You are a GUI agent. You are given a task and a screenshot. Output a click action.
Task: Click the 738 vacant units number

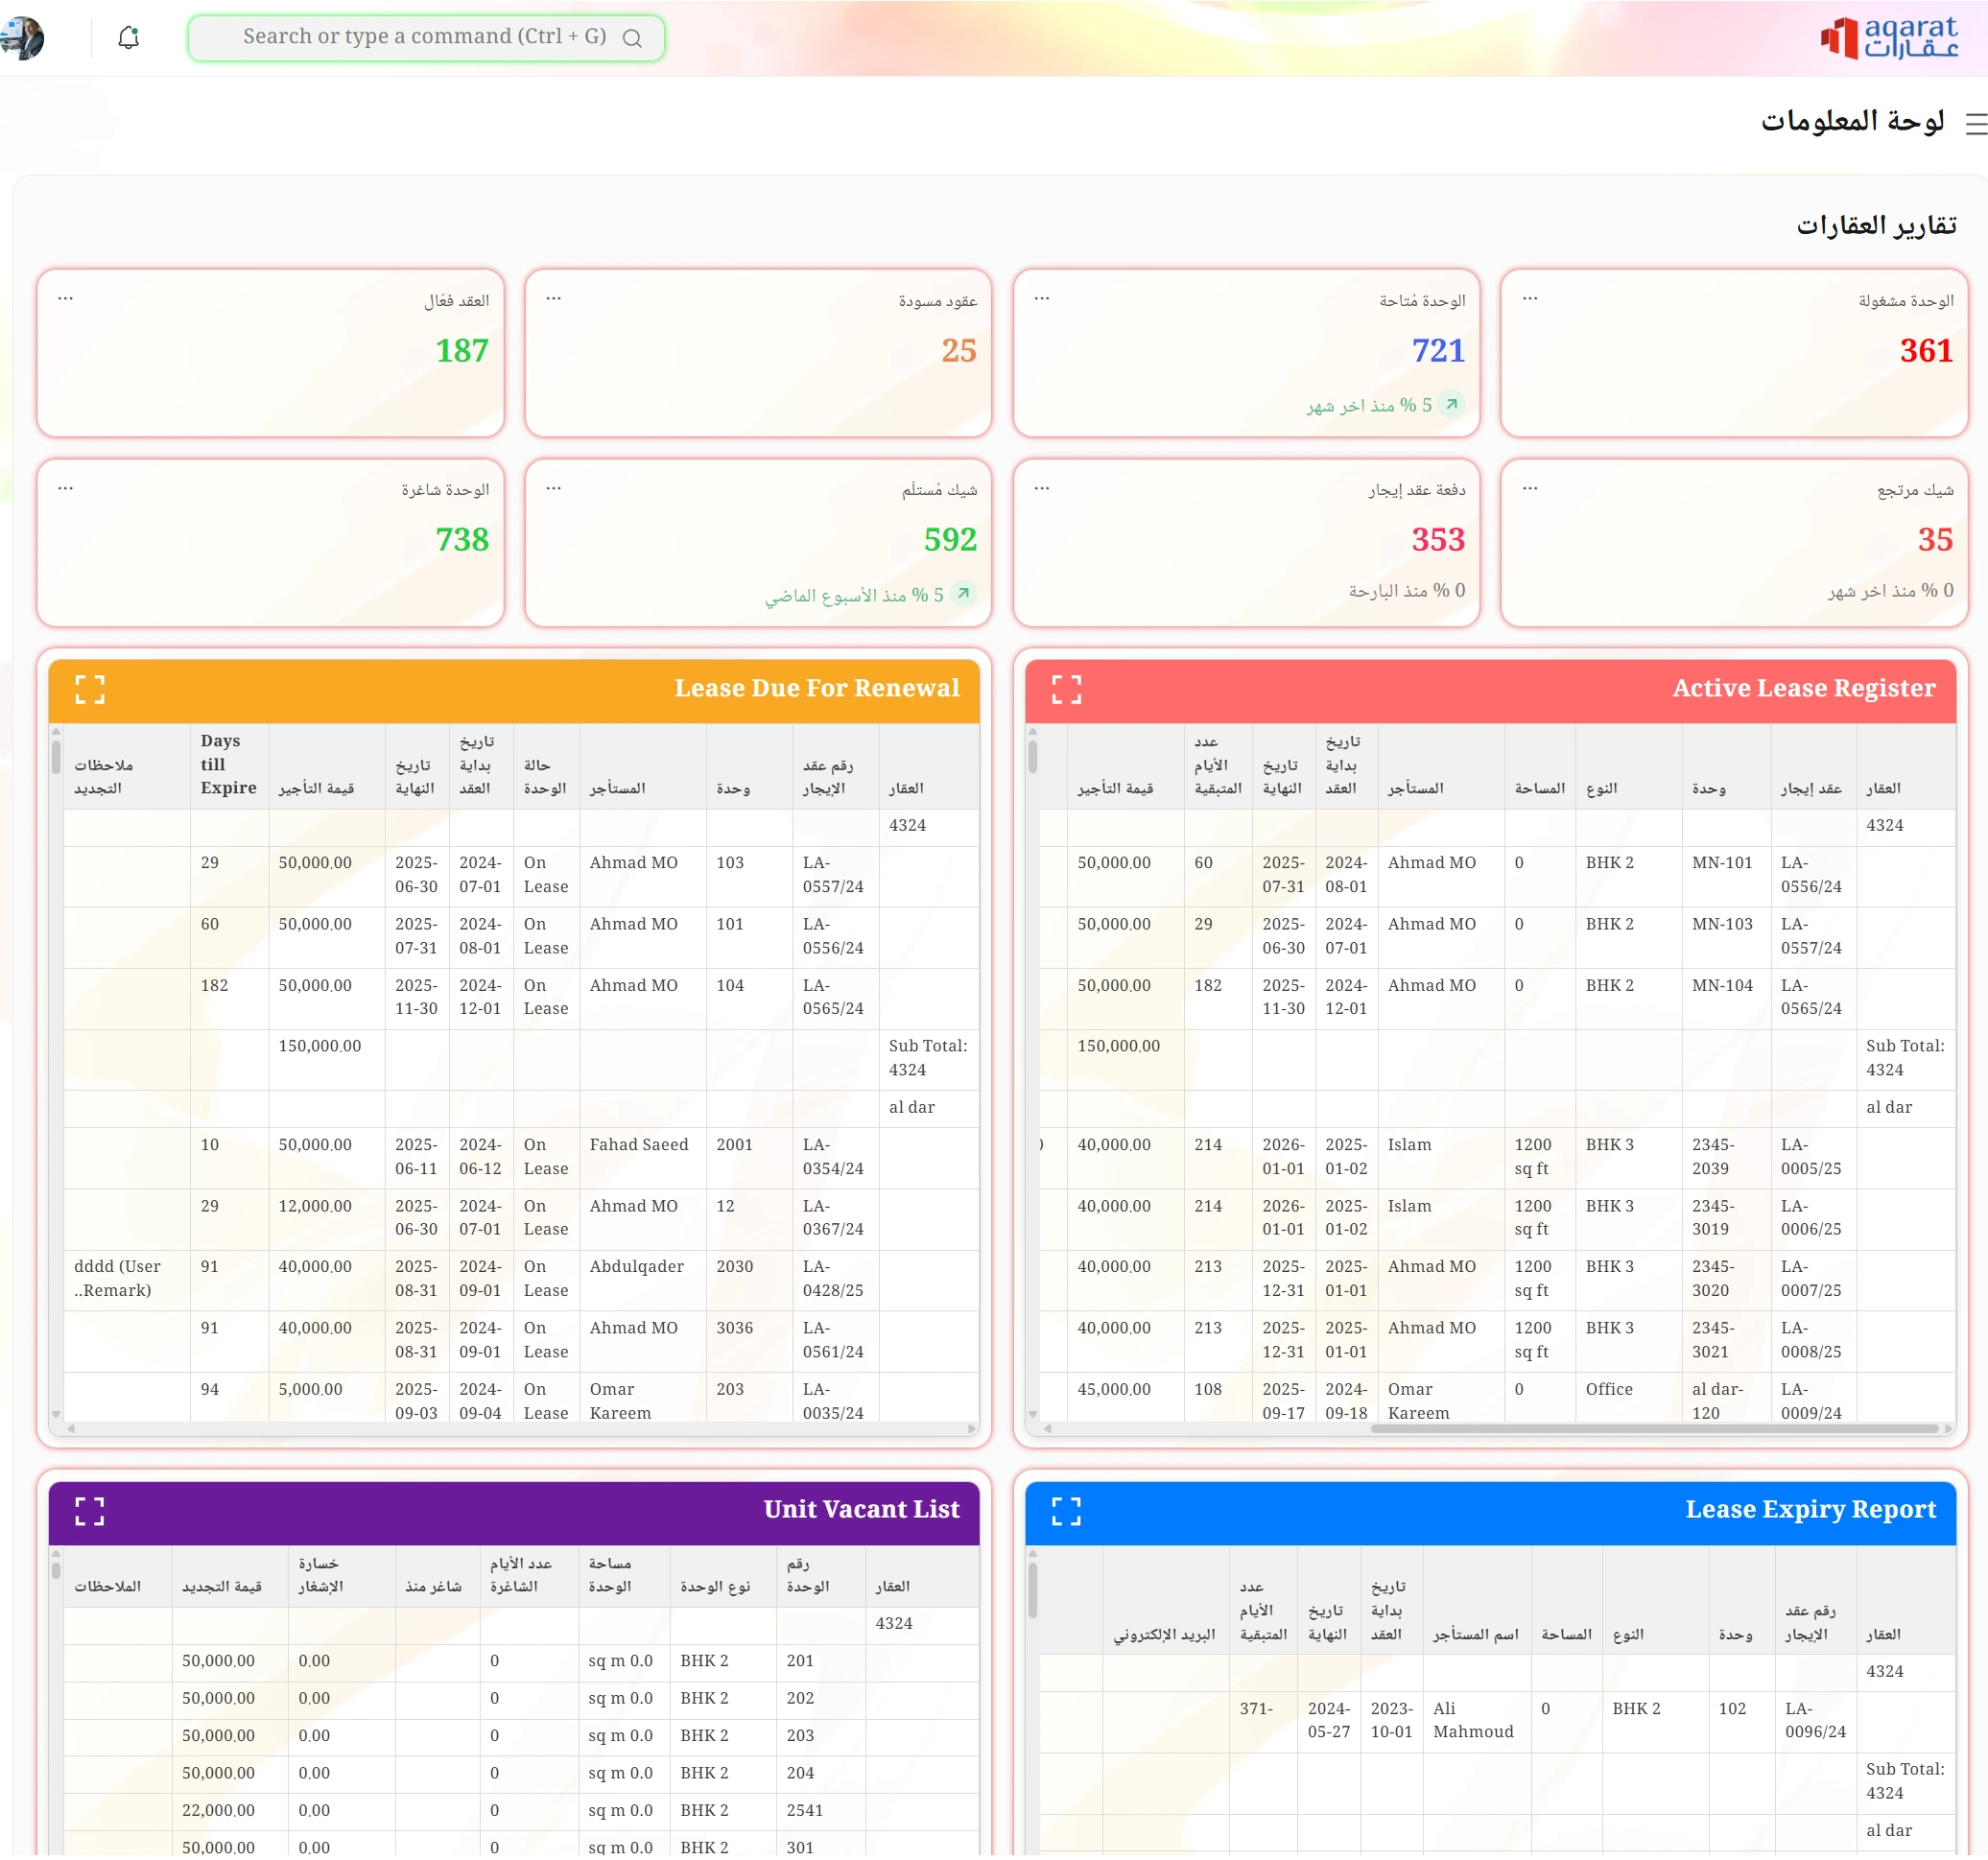point(462,540)
